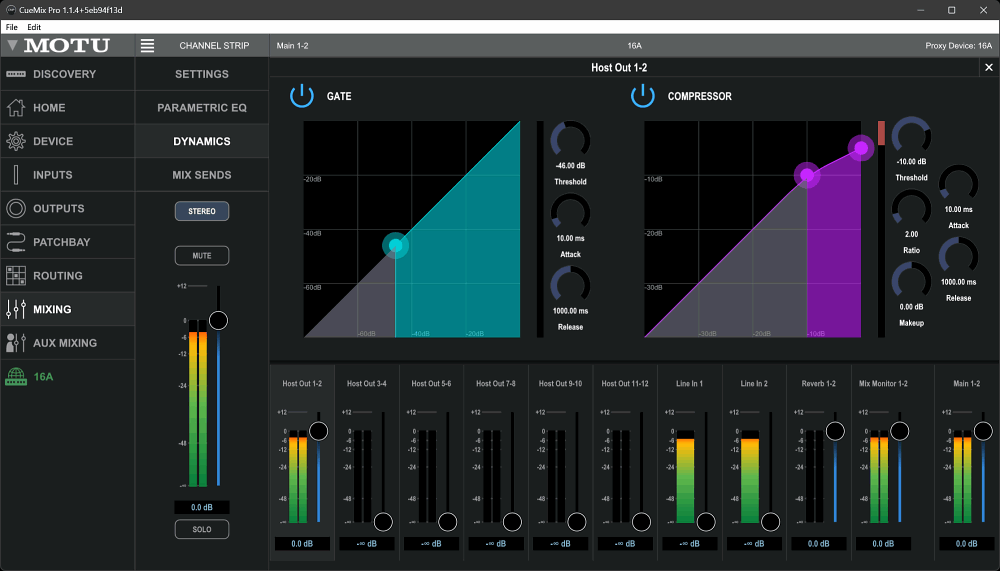1000x571 pixels.
Task: Click the Gate Threshold knob
Action: tap(570, 139)
